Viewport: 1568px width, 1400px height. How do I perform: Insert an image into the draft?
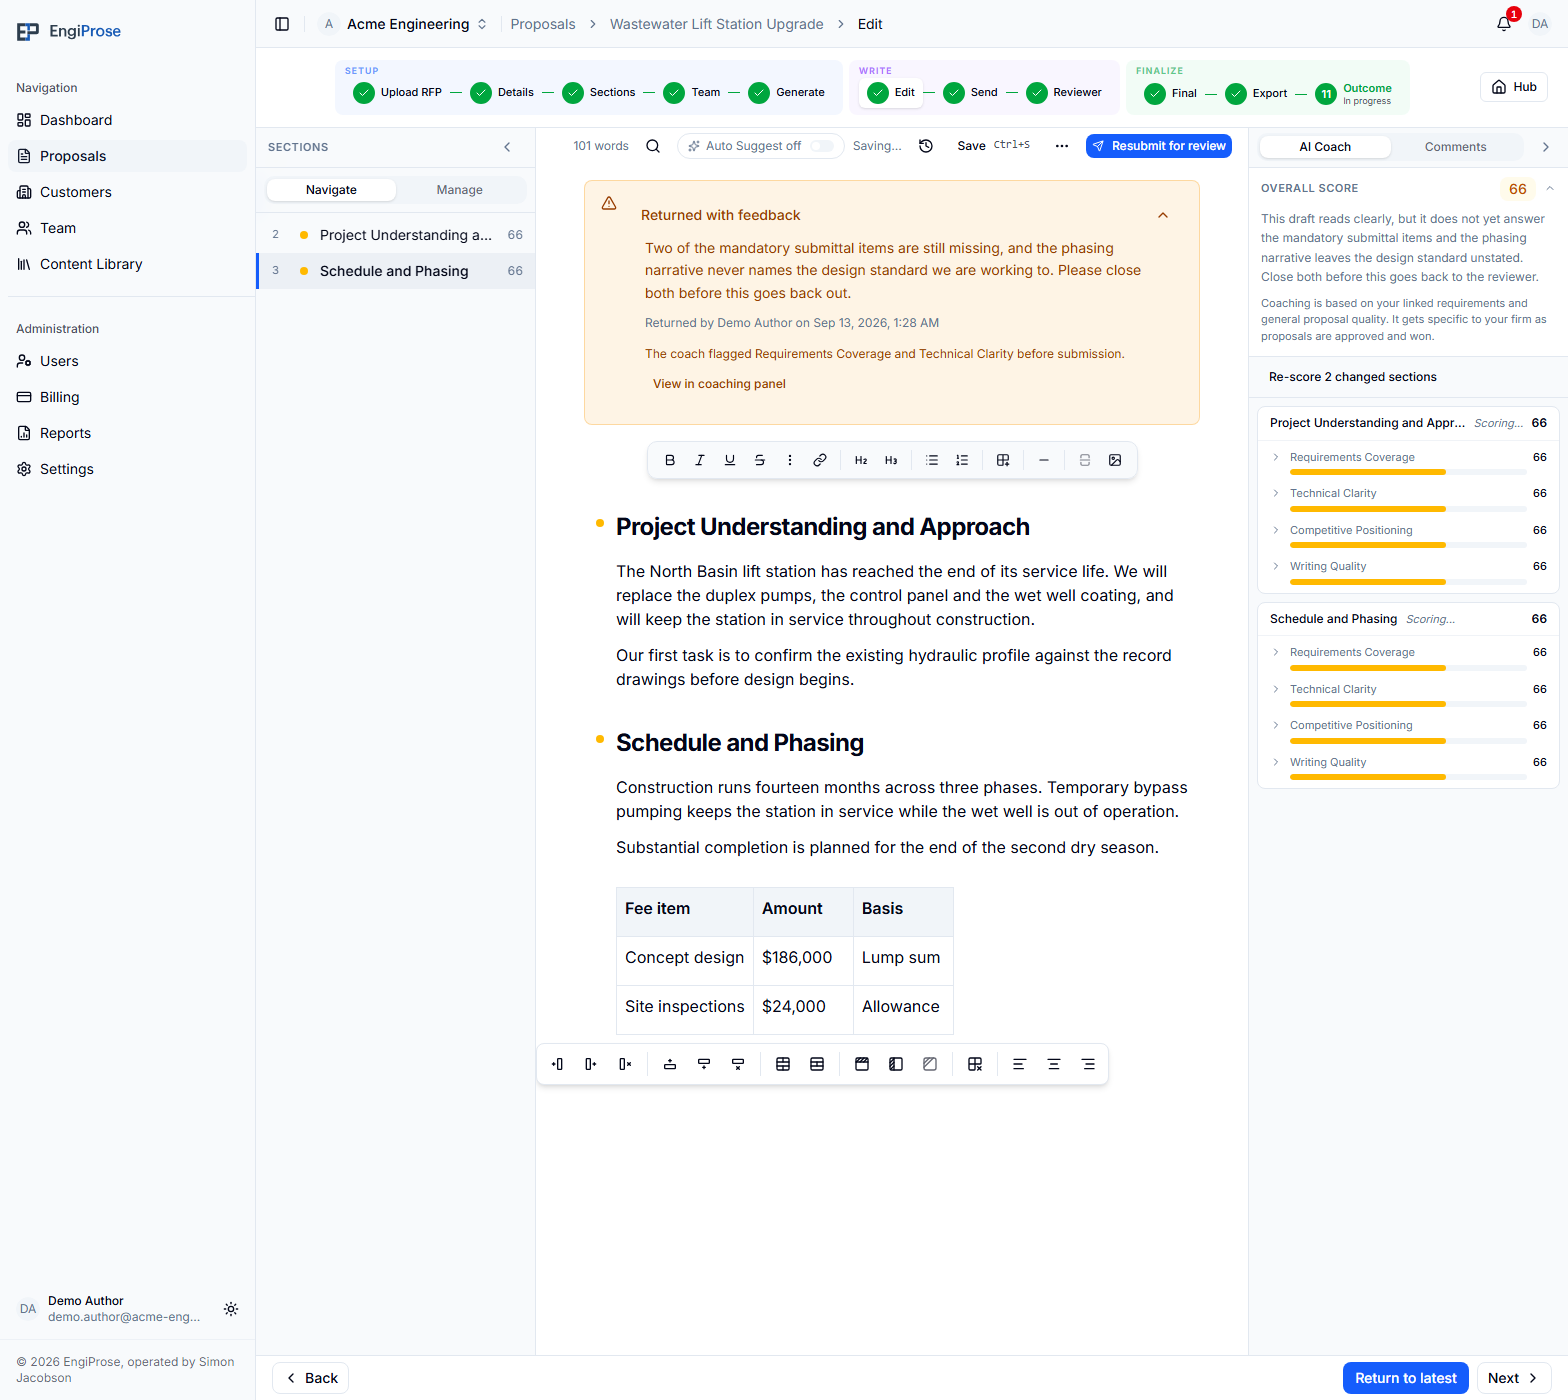click(1115, 460)
